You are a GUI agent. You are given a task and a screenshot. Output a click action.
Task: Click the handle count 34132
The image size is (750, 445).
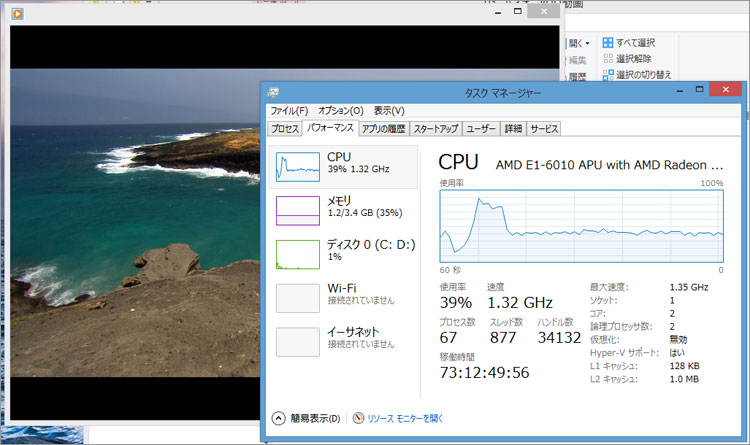(x=559, y=338)
